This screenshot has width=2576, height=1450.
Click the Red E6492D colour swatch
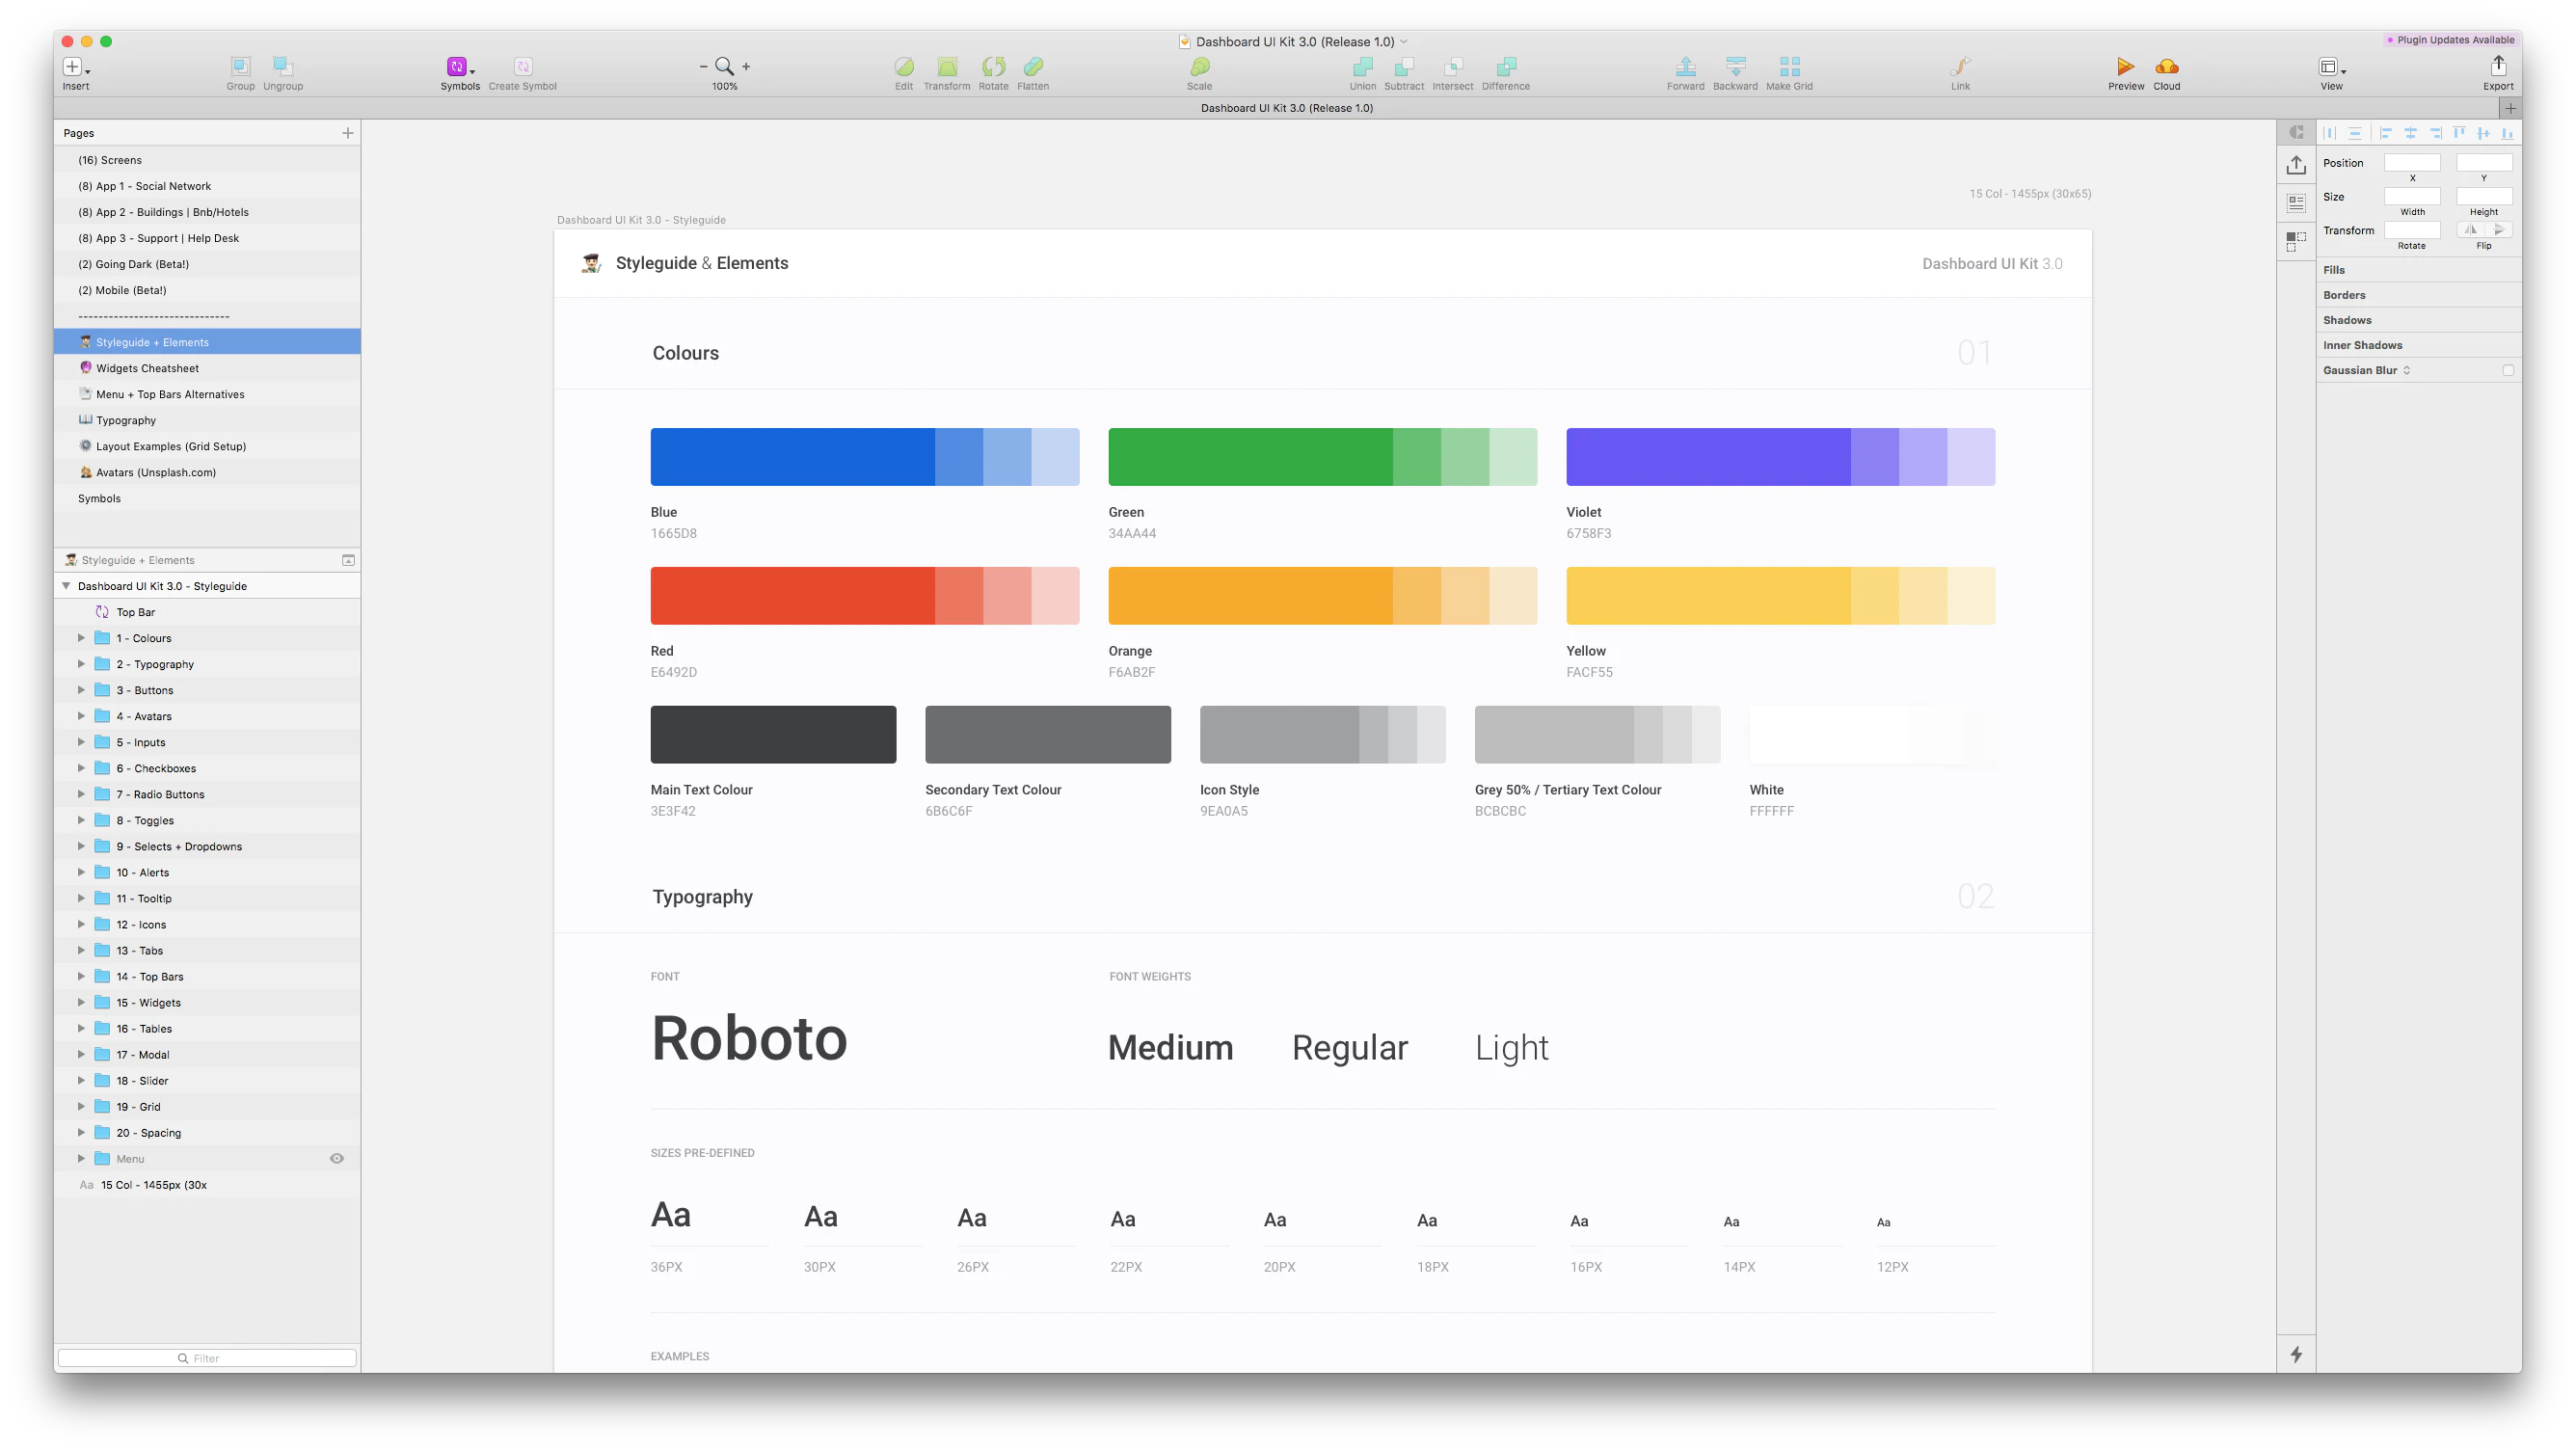[864, 596]
